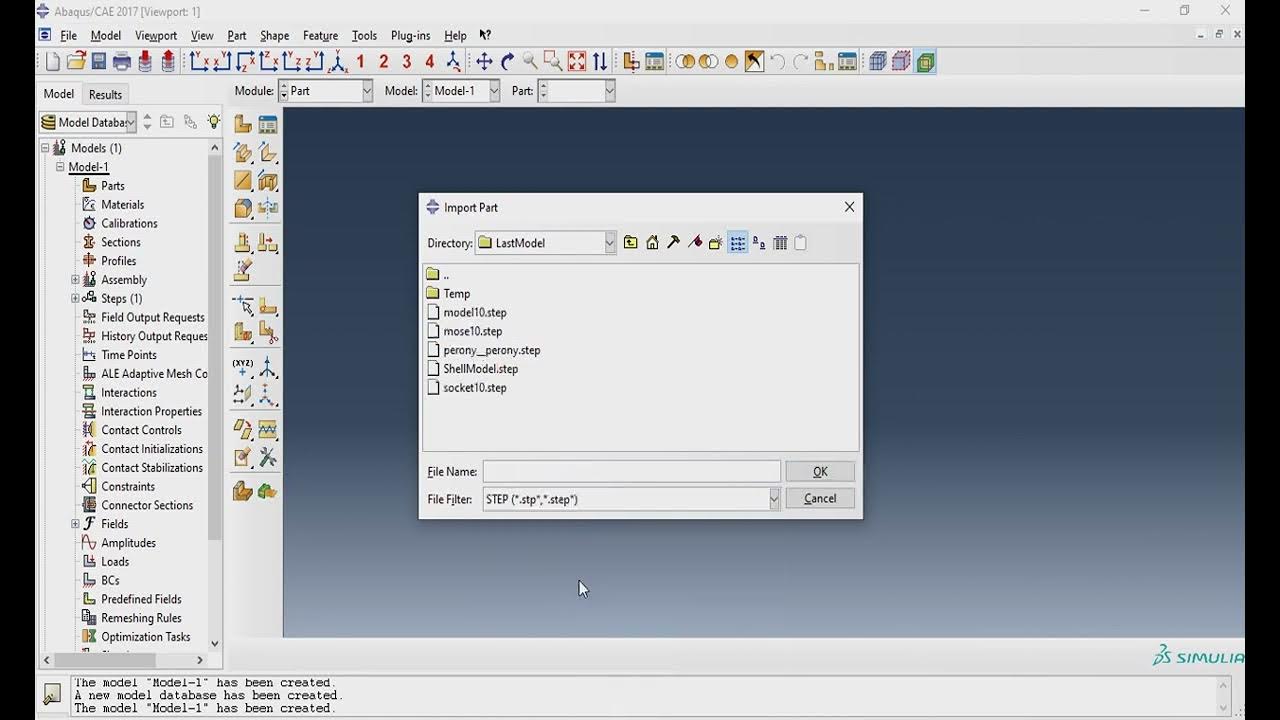The height and width of the screenshot is (720, 1280).
Task: Enable hidden render style cube
Action: point(901,62)
